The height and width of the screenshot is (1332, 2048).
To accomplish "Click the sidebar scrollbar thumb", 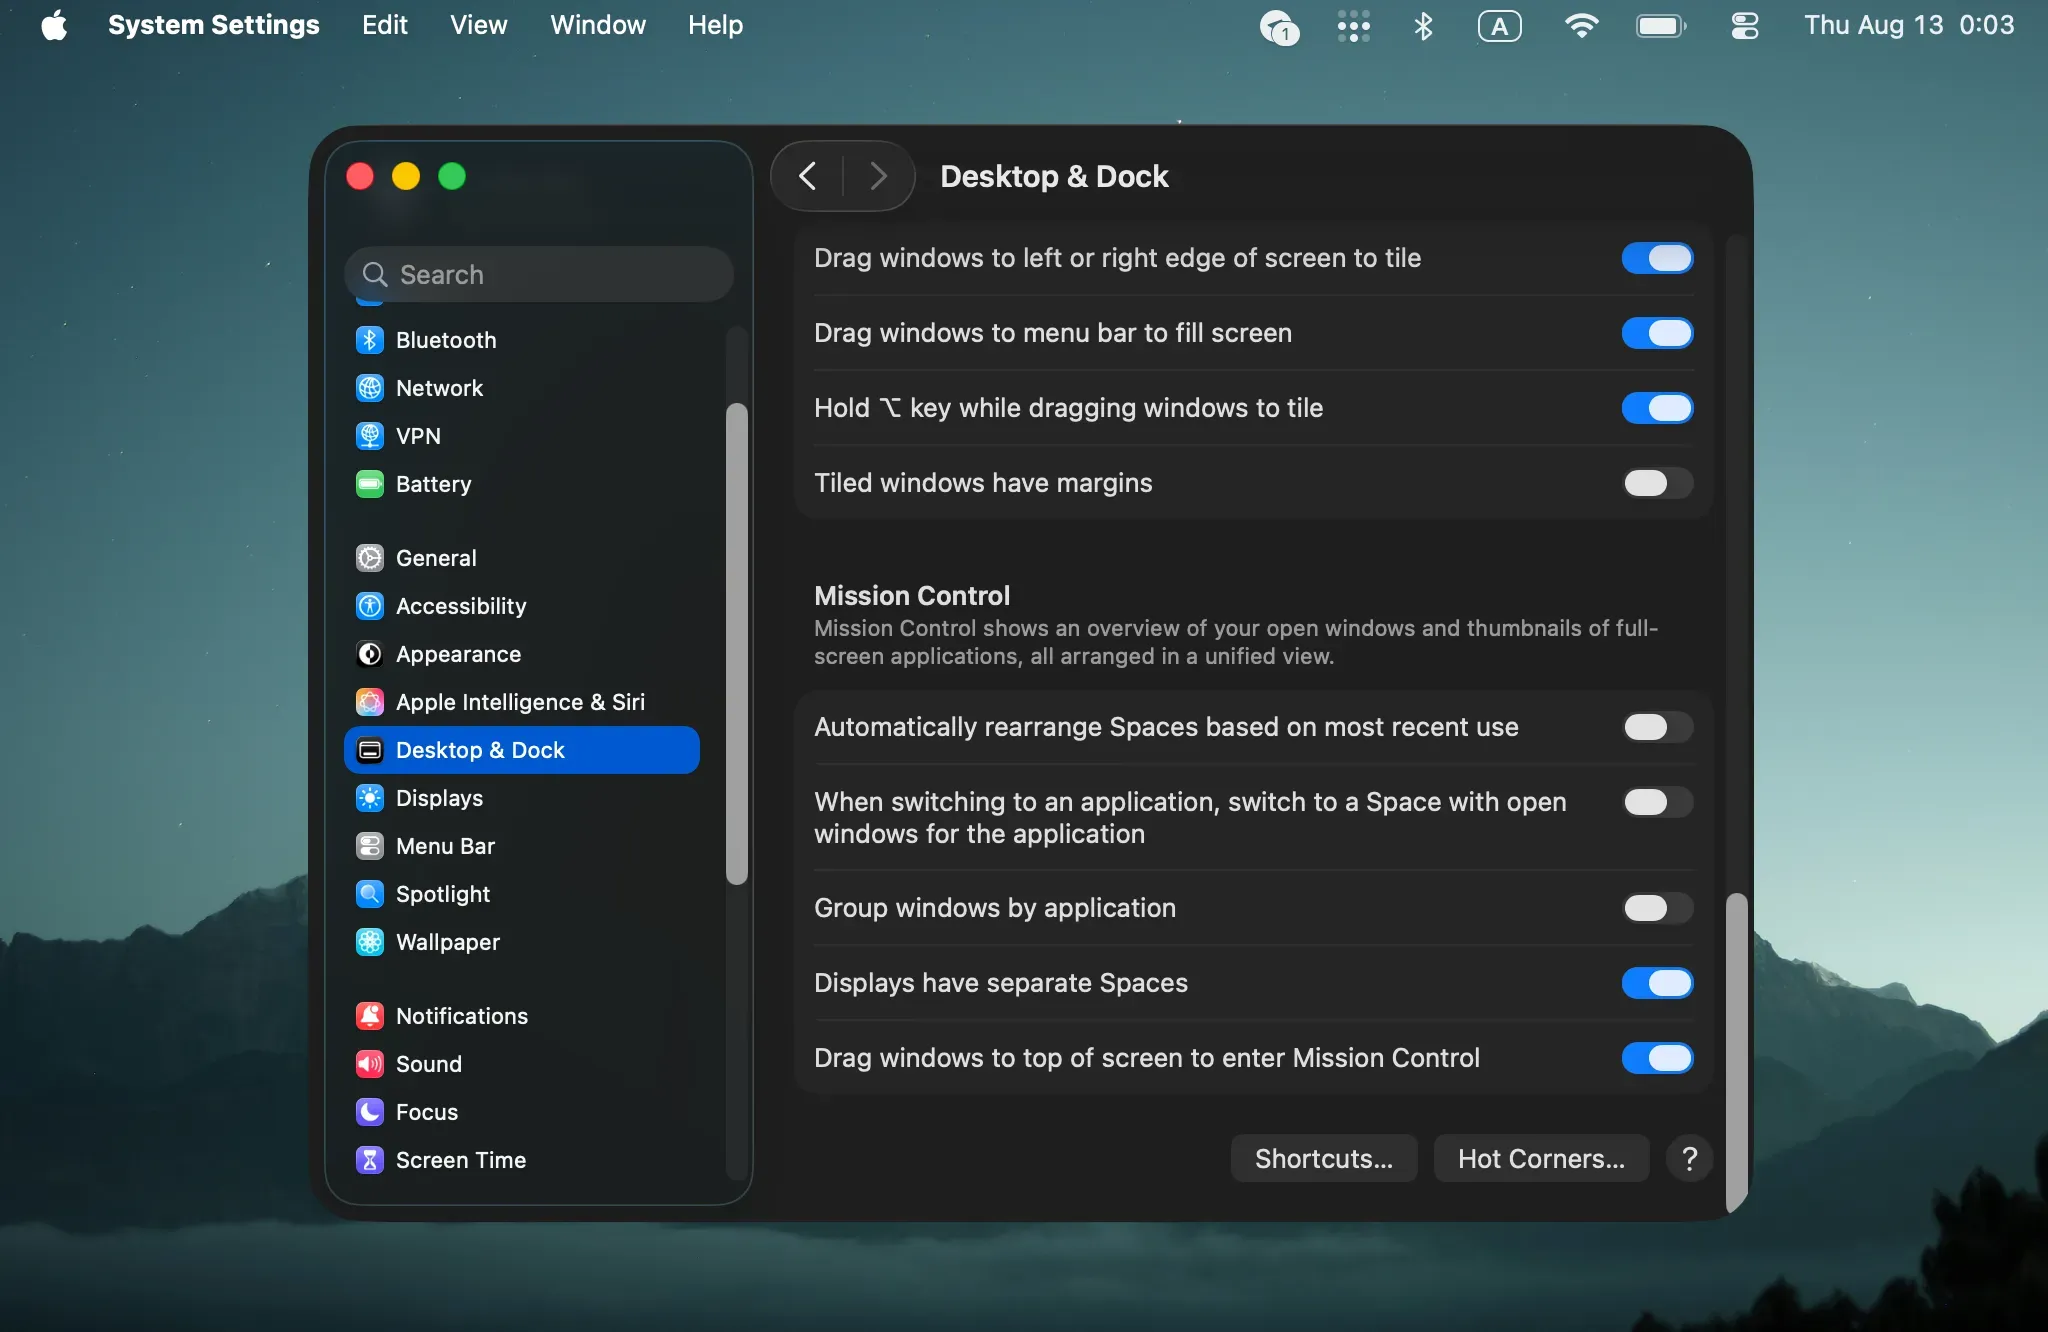I will 737,644.
